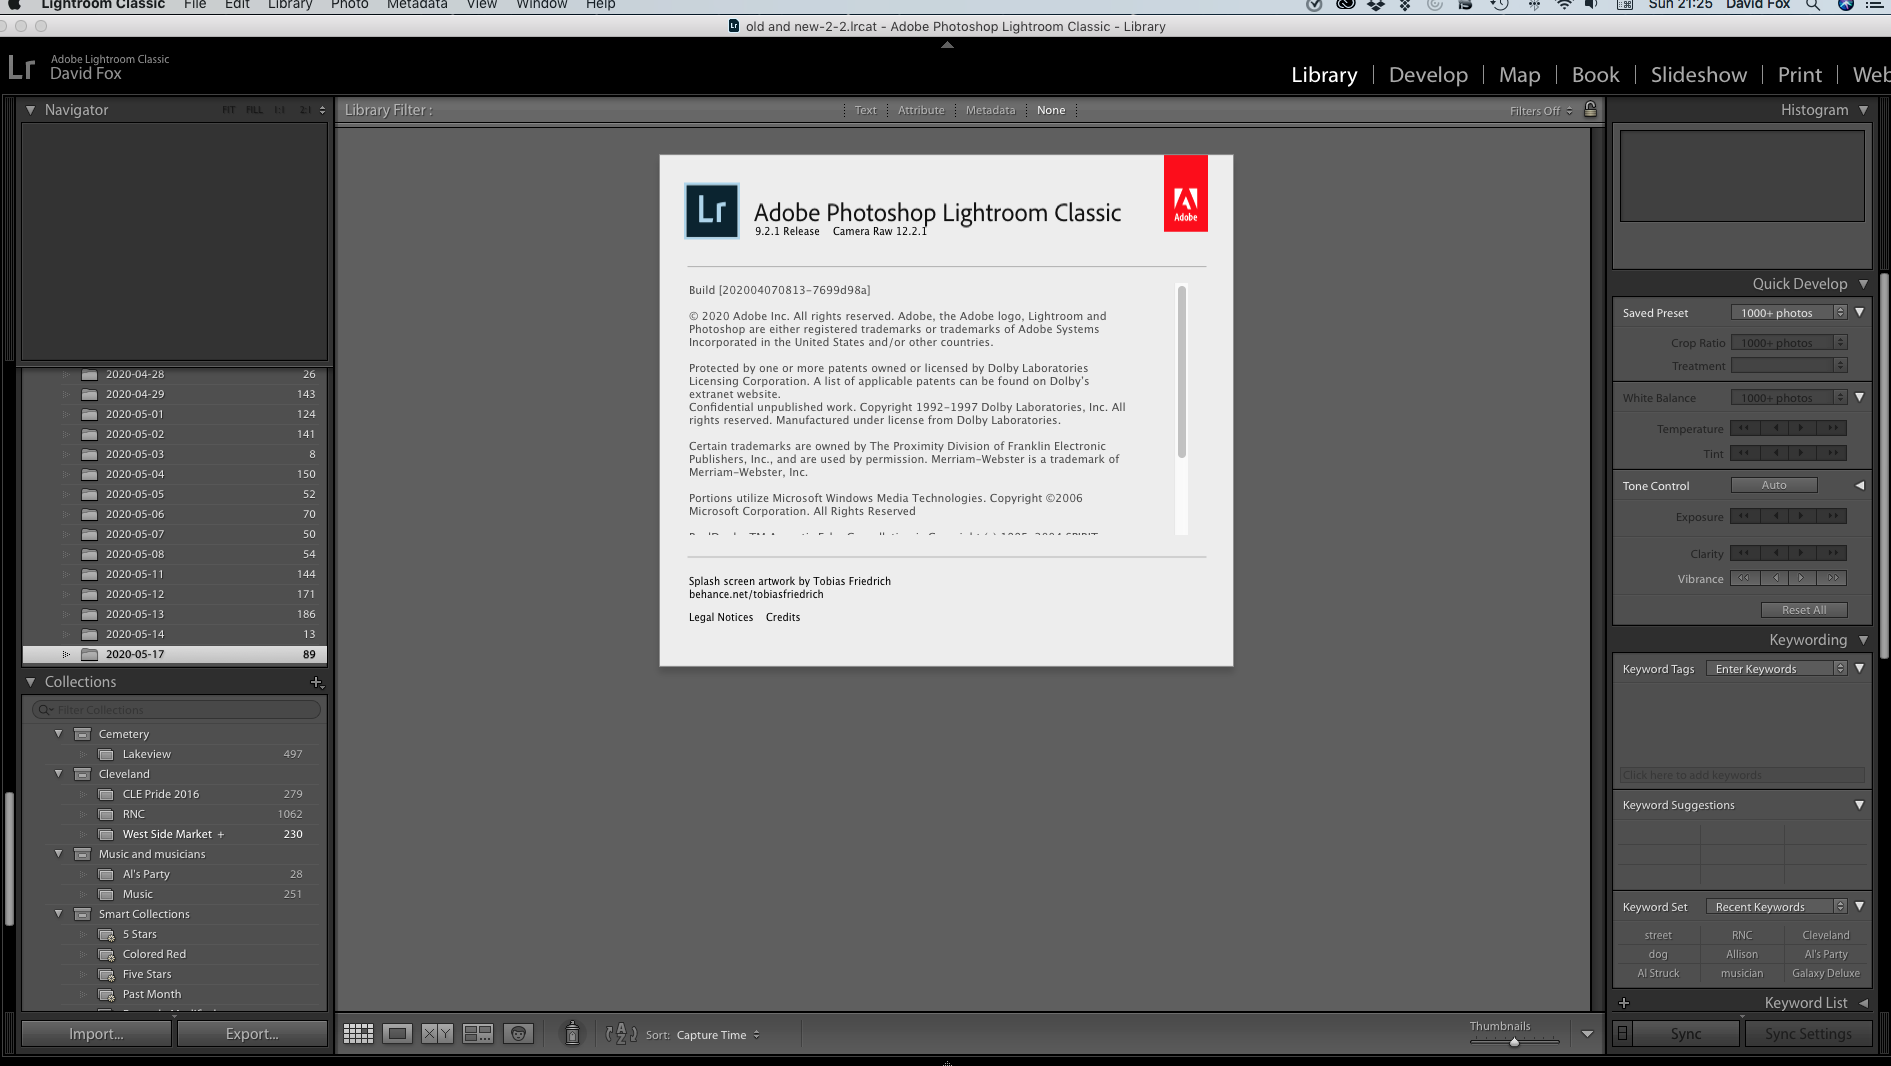1891x1066 pixels.
Task: Click in the Filter Collections search field
Action: pyautogui.click(x=177, y=710)
